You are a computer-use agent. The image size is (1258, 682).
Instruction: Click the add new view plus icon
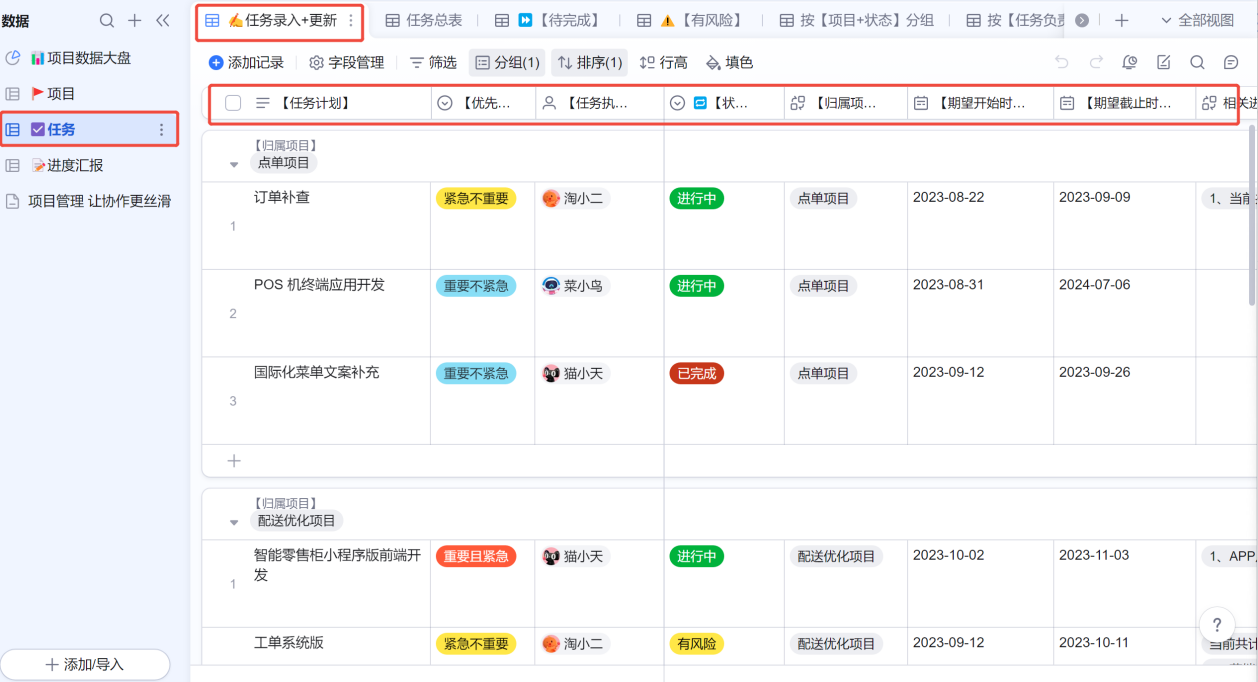click(x=1121, y=21)
